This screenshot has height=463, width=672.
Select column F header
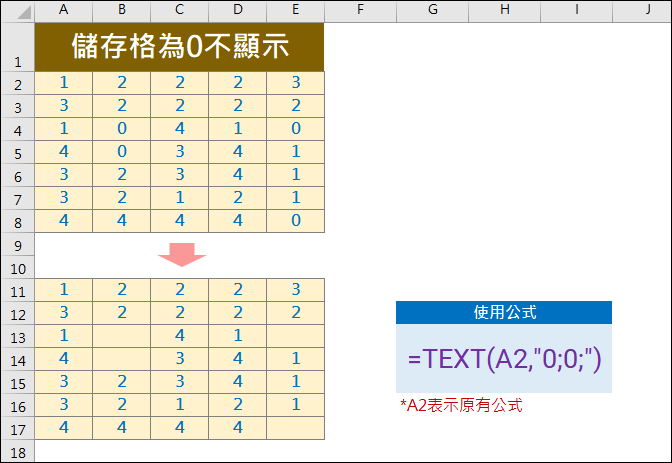(x=360, y=11)
